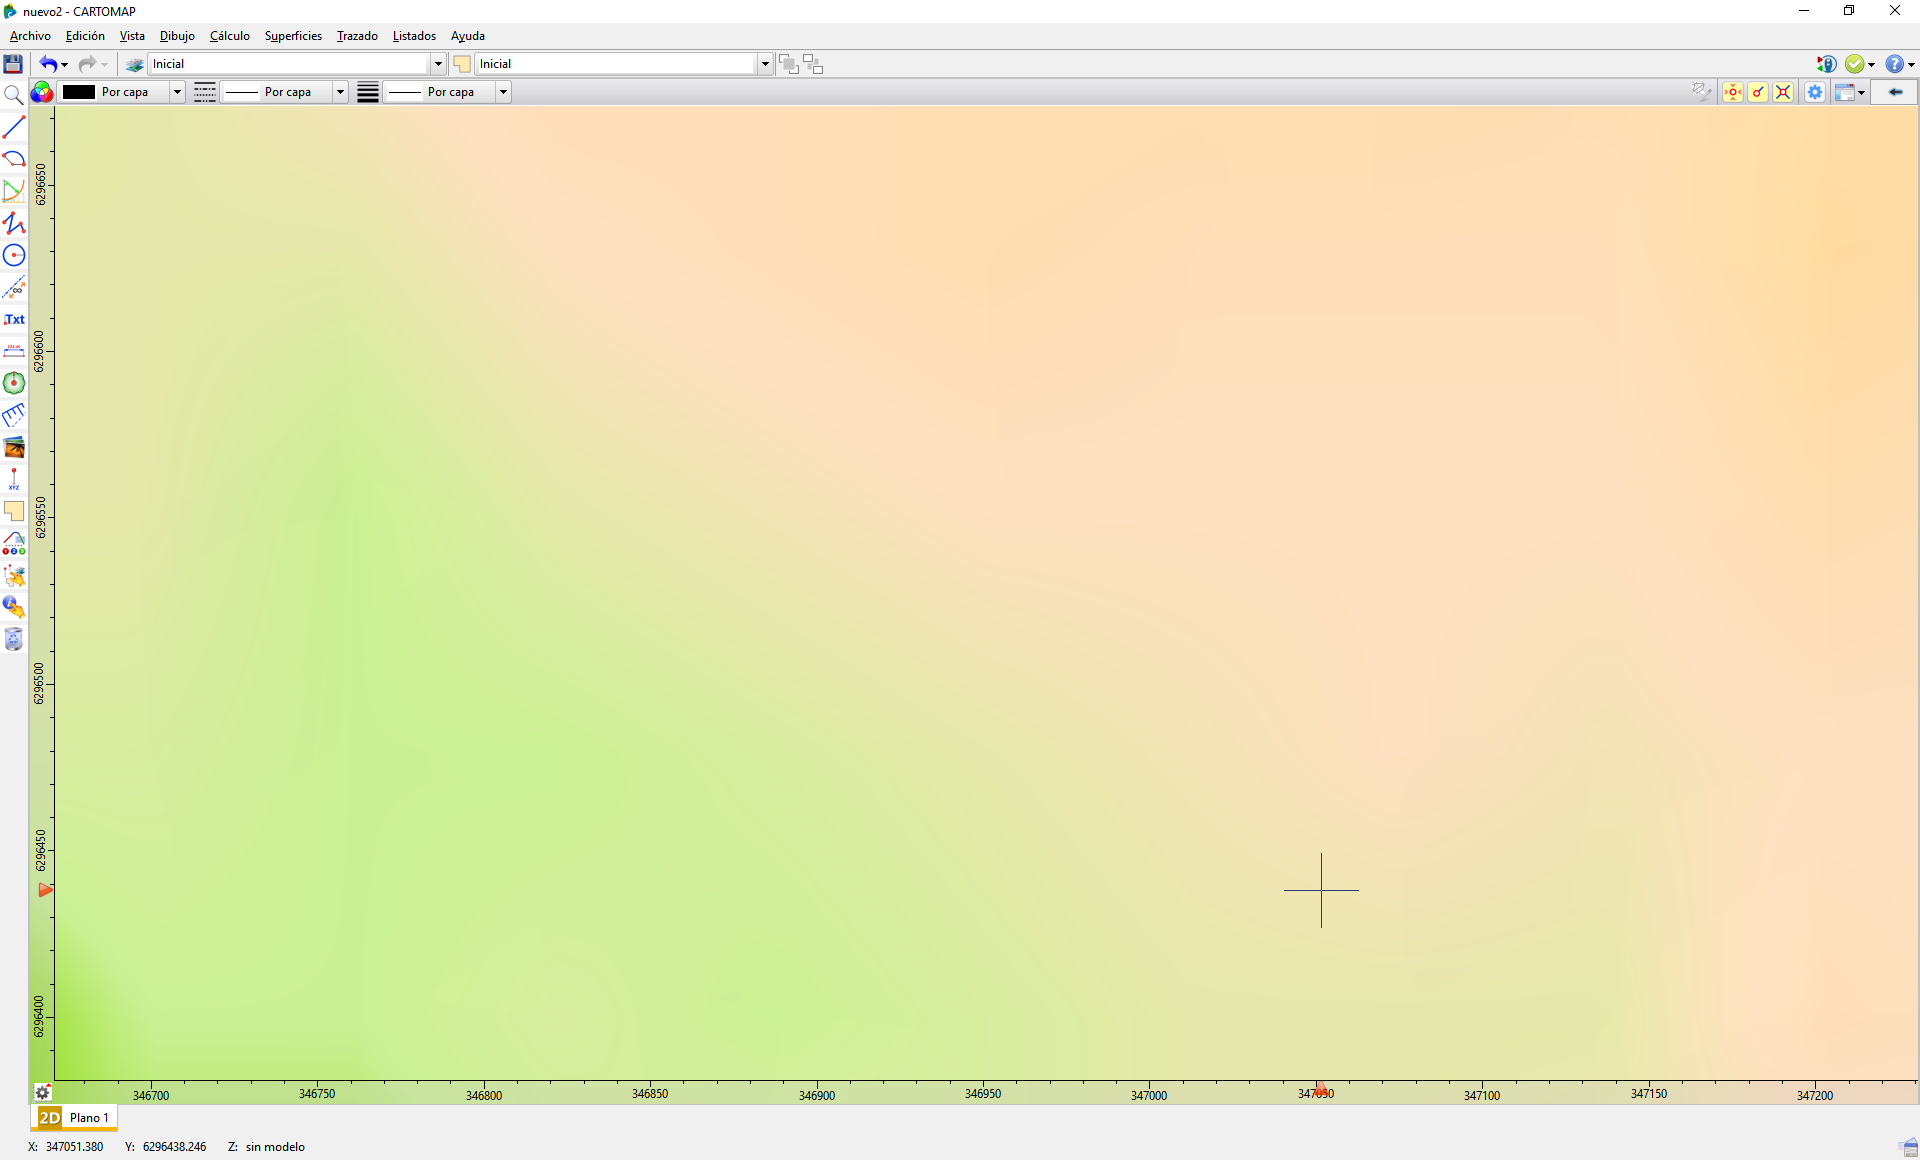Open the Trazado menu
1920x1160 pixels.
[x=357, y=36]
